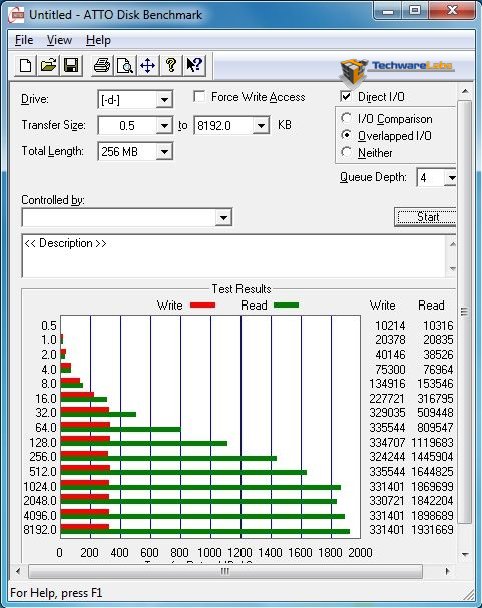
Task: Click the 16.0 write value 227721
Action: 387,399
